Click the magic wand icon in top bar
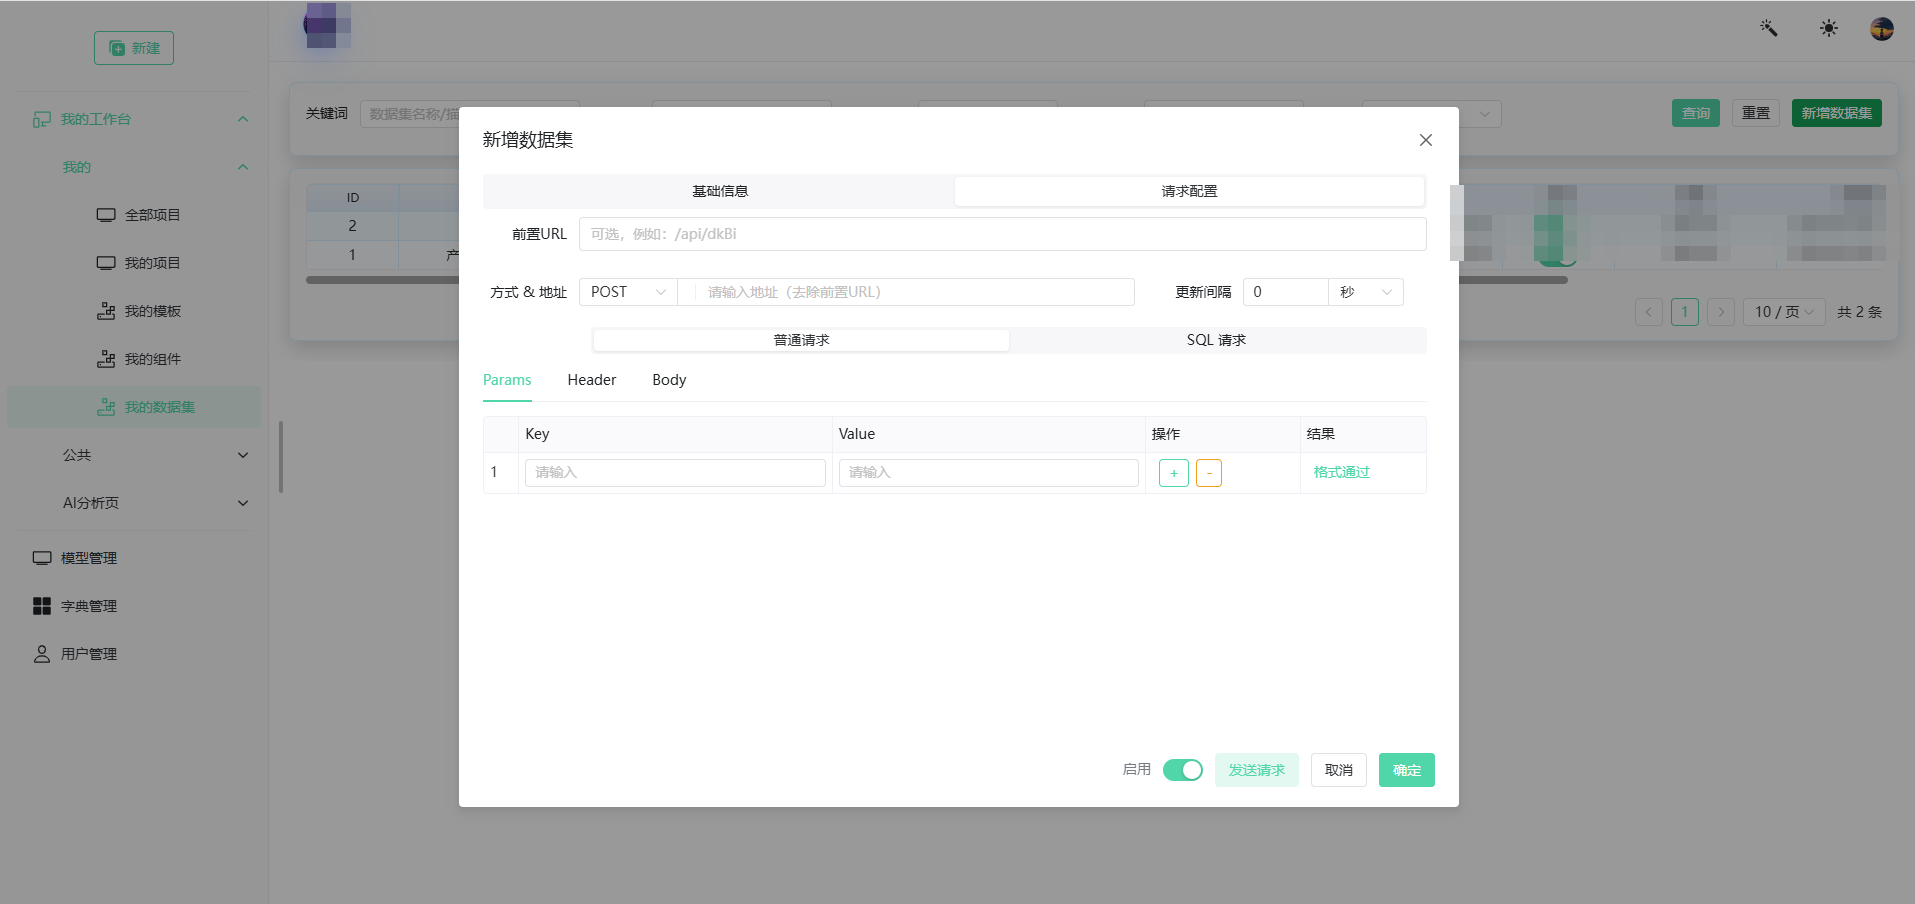Image resolution: width=1915 pixels, height=904 pixels. tap(1769, 28)
